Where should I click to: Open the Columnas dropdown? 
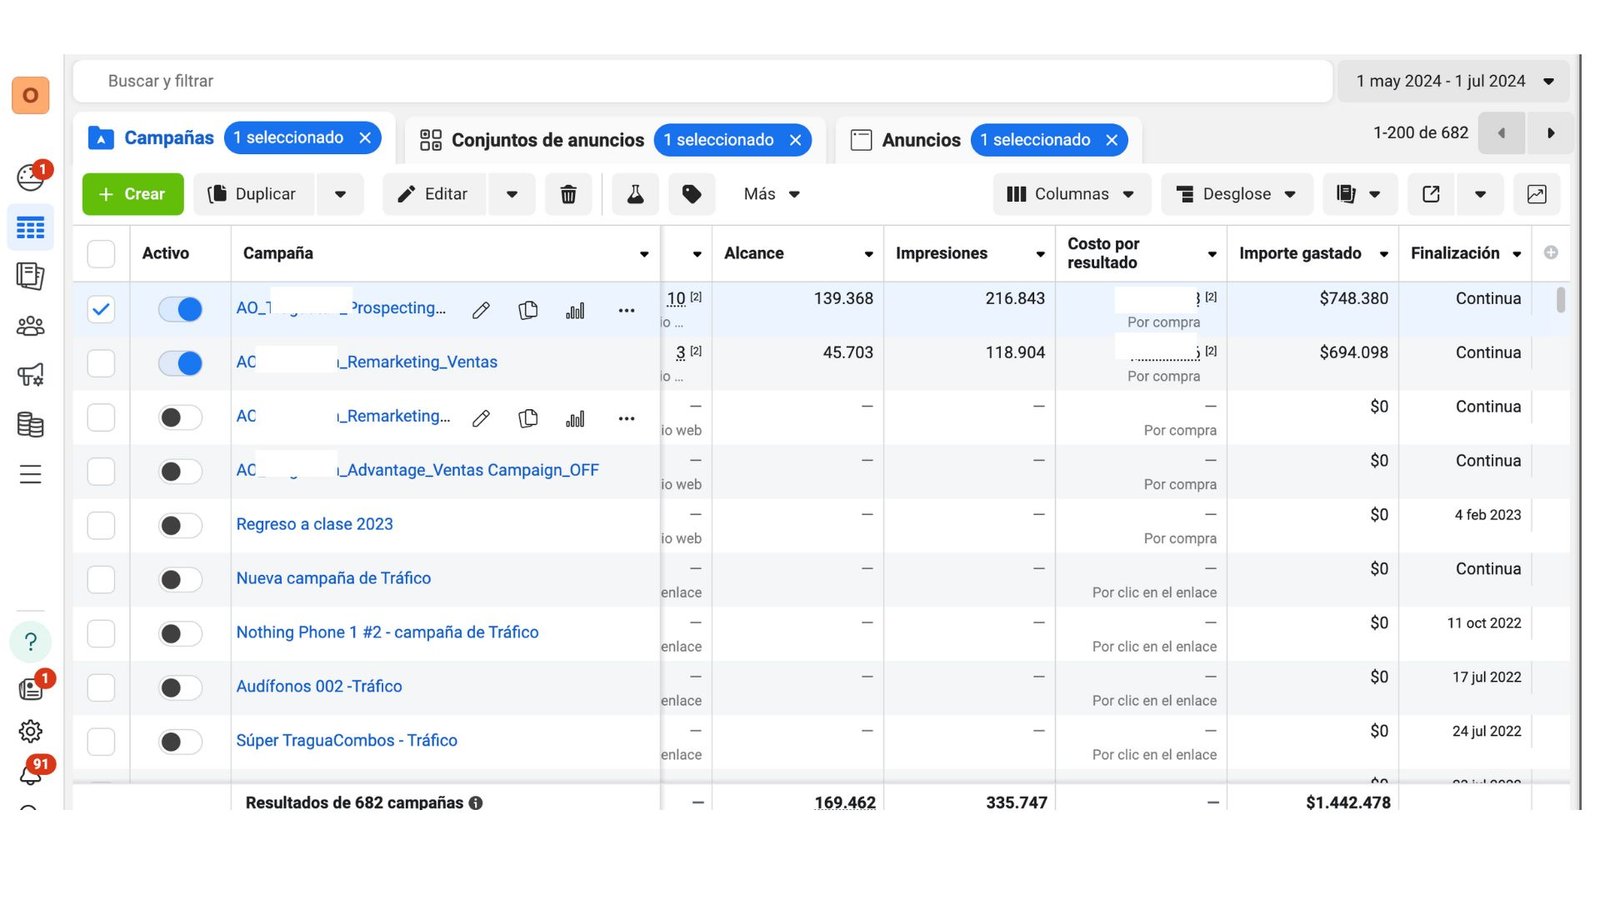[x=1071, y=194]
